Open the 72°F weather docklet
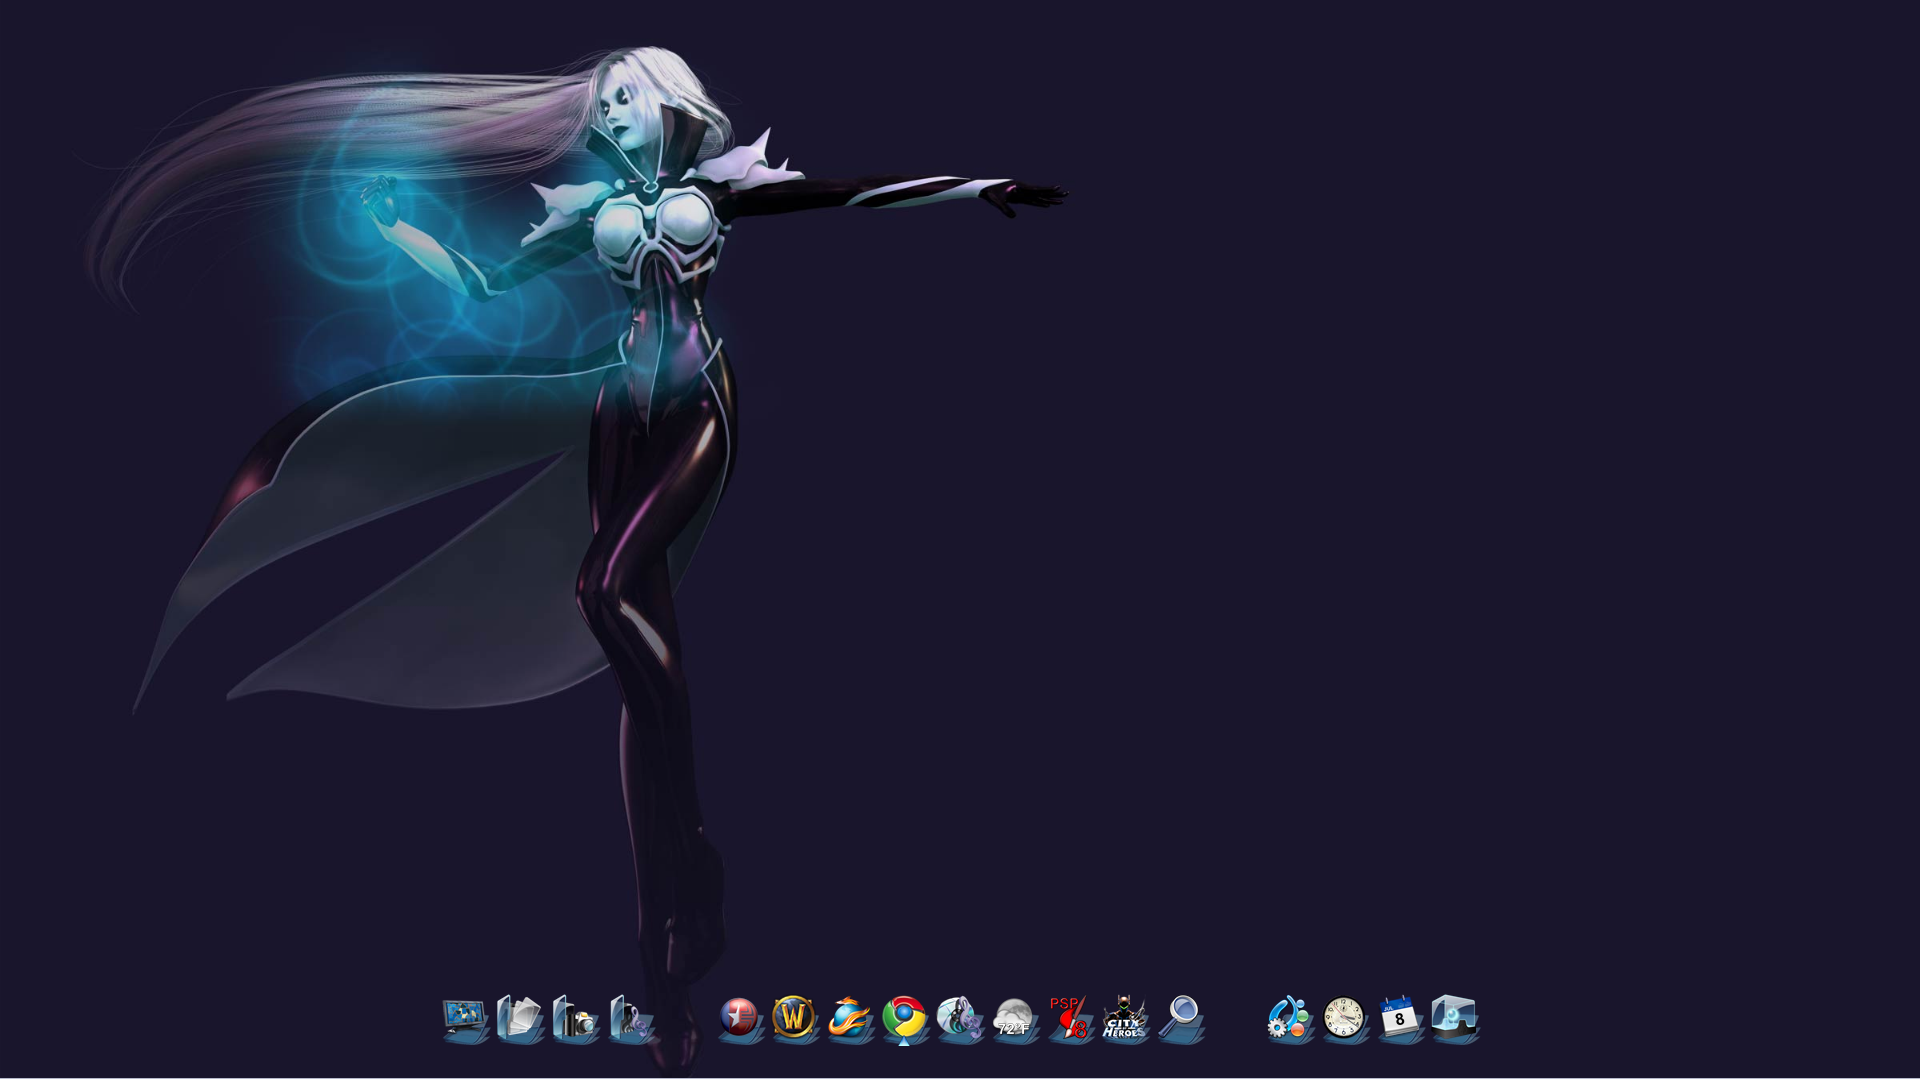This screenshot has height=1080, width=1920. click(1014, 1018)
